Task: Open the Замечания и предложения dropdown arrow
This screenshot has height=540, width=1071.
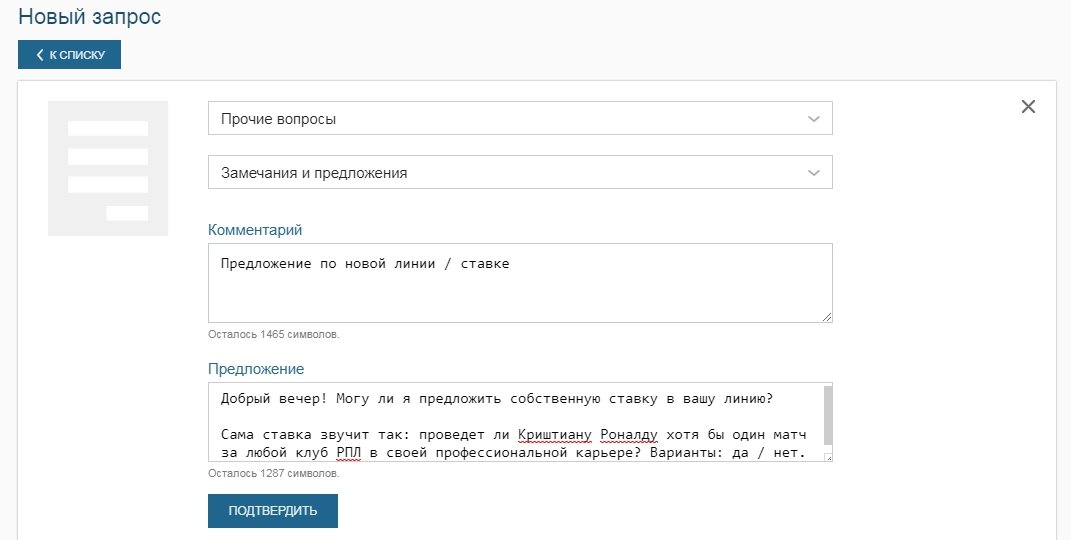Action: pyautogui.click(x=814, y=173)
